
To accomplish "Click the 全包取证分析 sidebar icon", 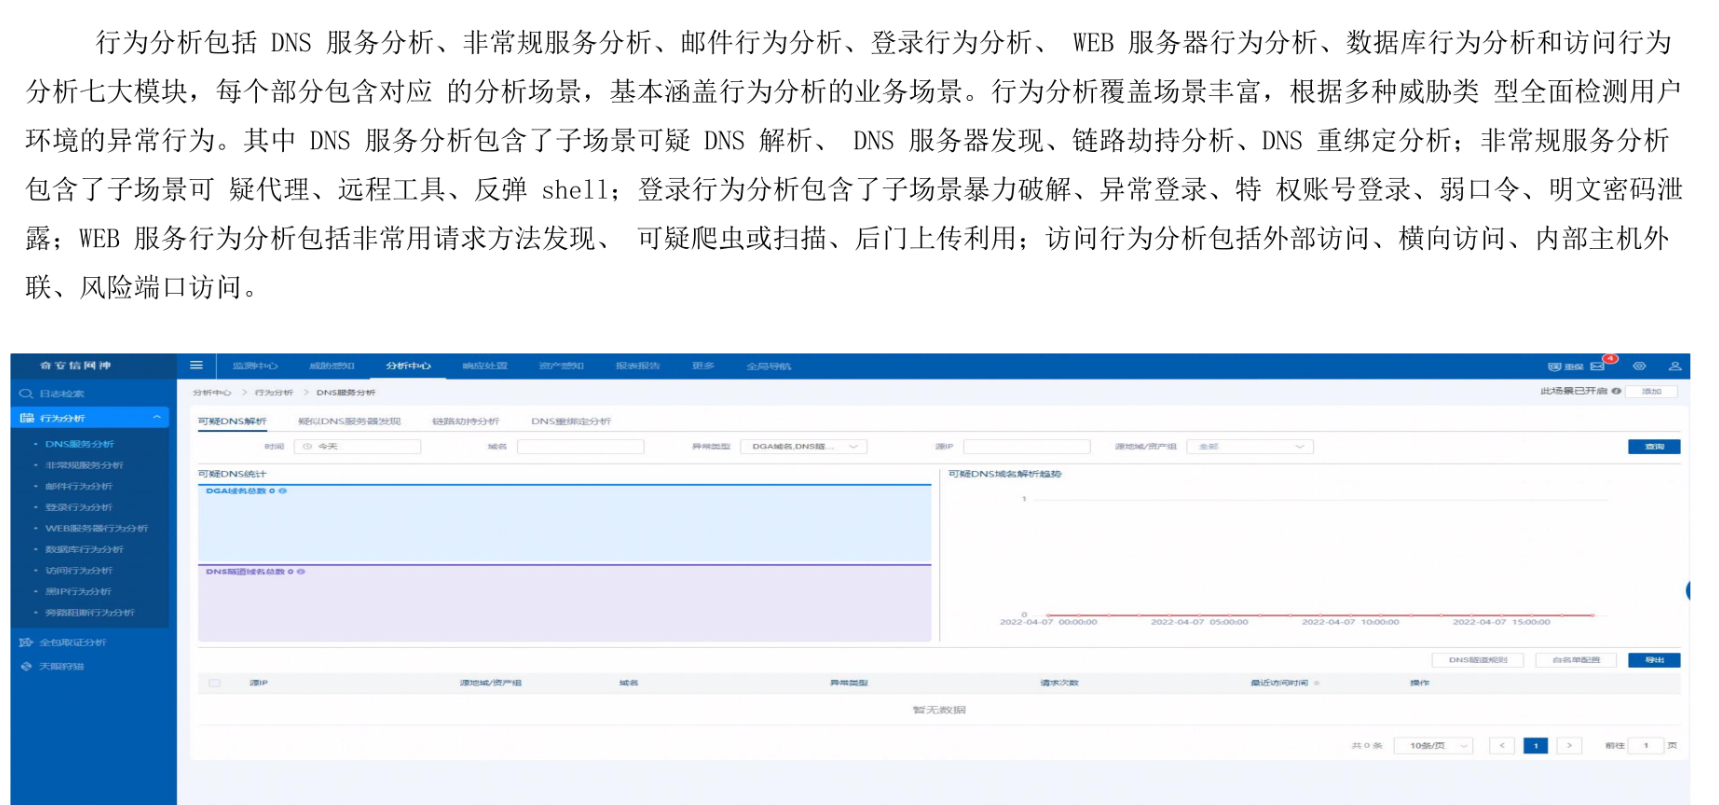I will click(26, 642).
